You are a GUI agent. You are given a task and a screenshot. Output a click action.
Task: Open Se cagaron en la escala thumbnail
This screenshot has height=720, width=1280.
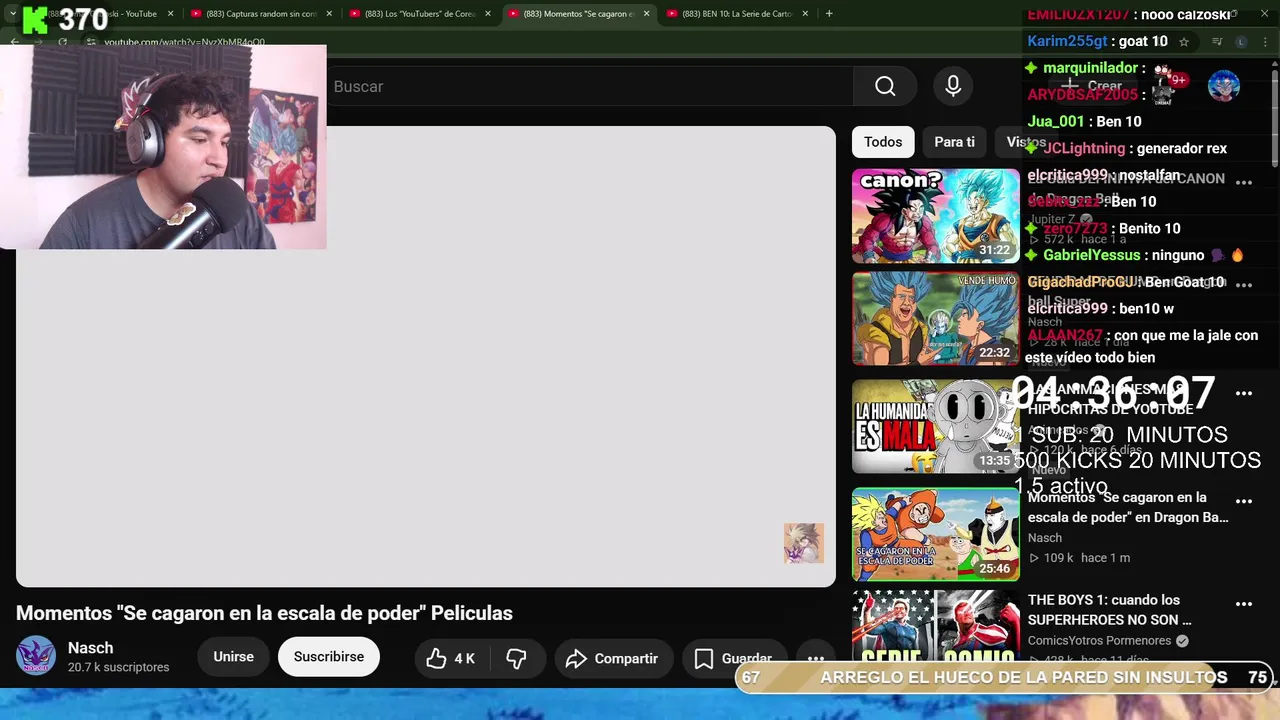(936, 534)
